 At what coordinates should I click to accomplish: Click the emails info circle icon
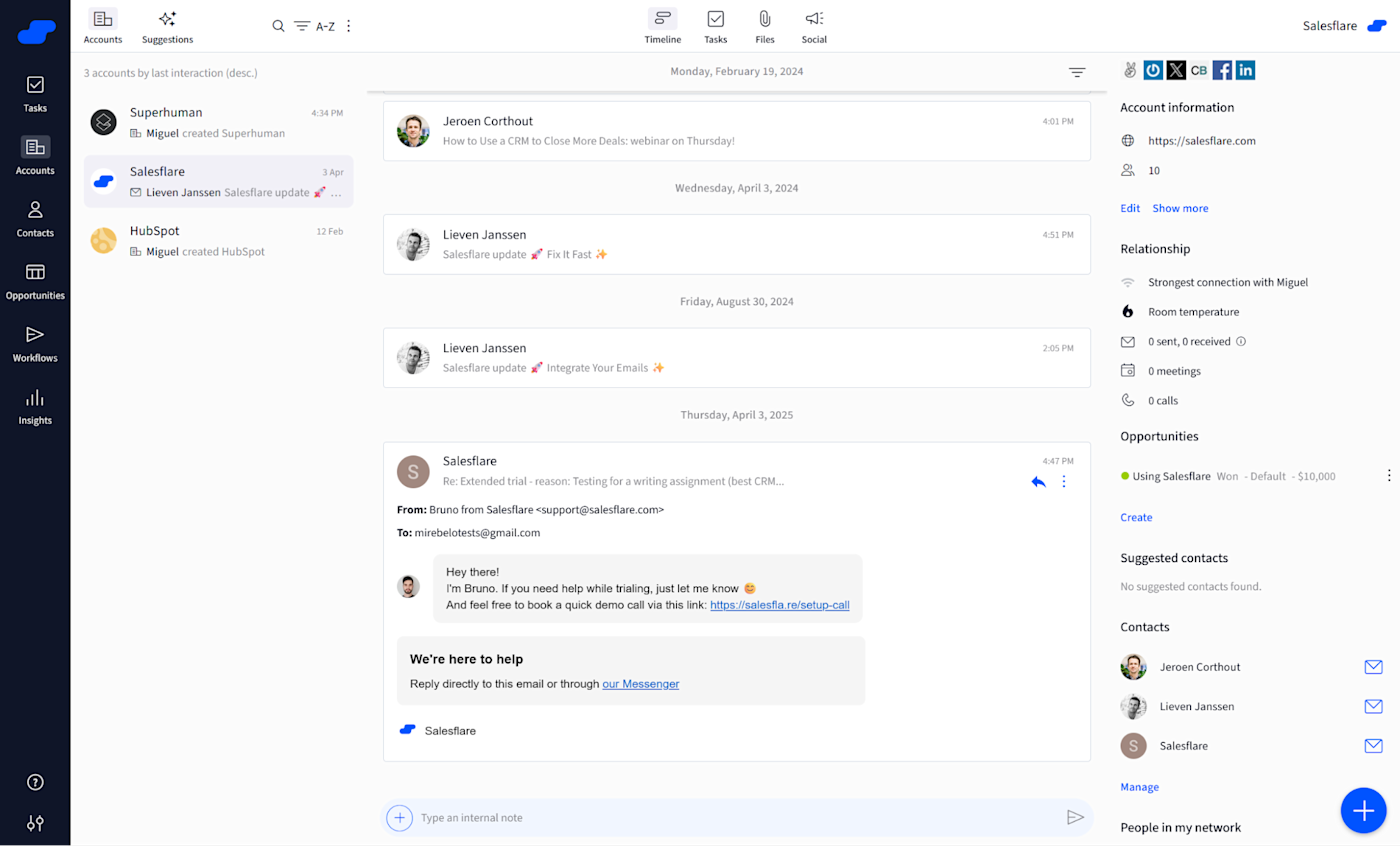pos(1241,341)
